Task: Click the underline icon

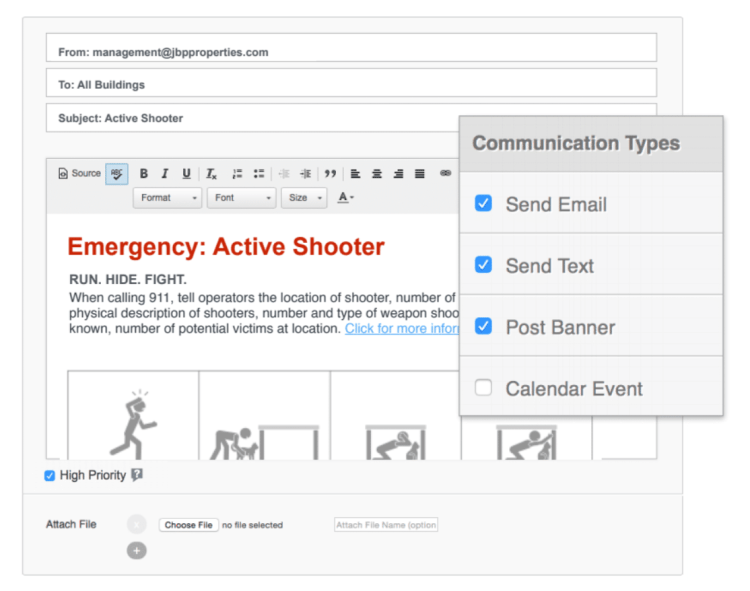Action: [x=186, y=174]
